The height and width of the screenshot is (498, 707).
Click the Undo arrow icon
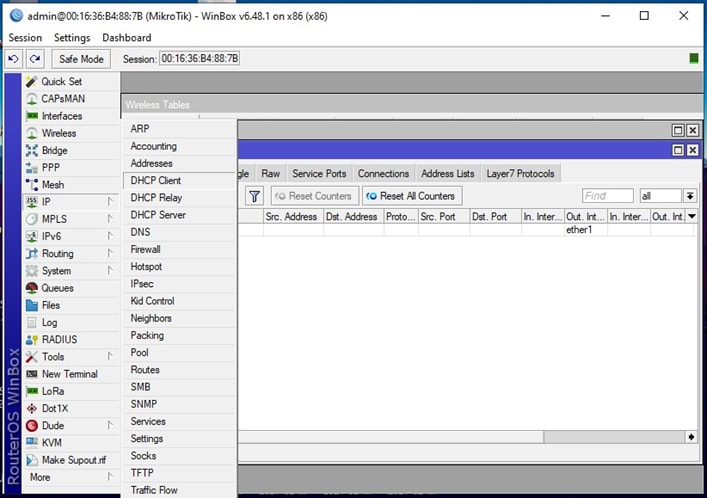(14, 59)
